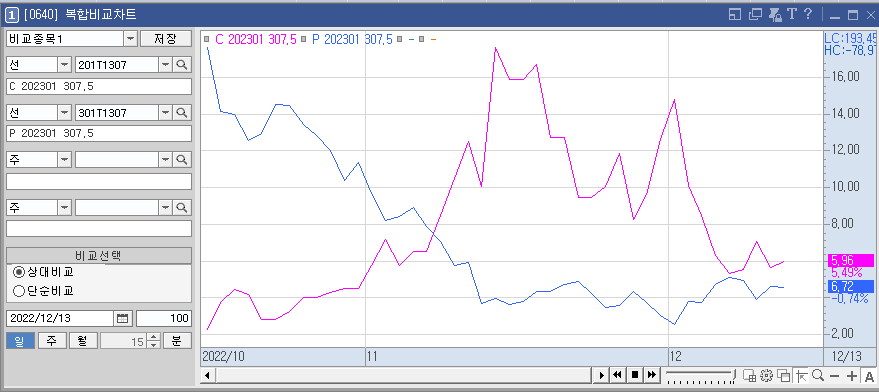Image resolution: width=879 pixels, height=392 pixels.
Task: Rewind the chart replay
Action: (x=618, y=375)
